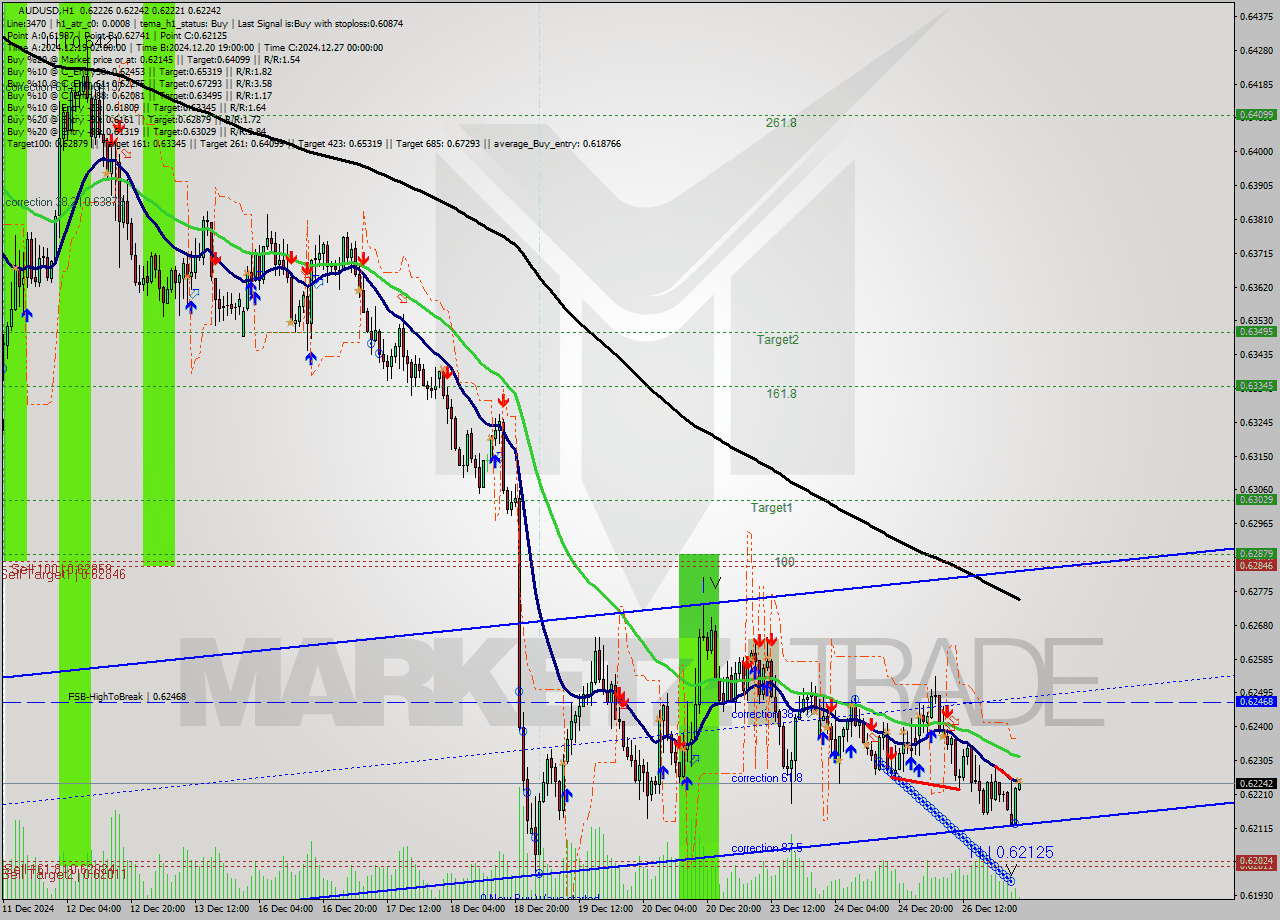Image resolution: width=1280 pixels, height=920 pixels.
Task: Click the 0.63715 price axis value
Action: [x=1255, y=253]
